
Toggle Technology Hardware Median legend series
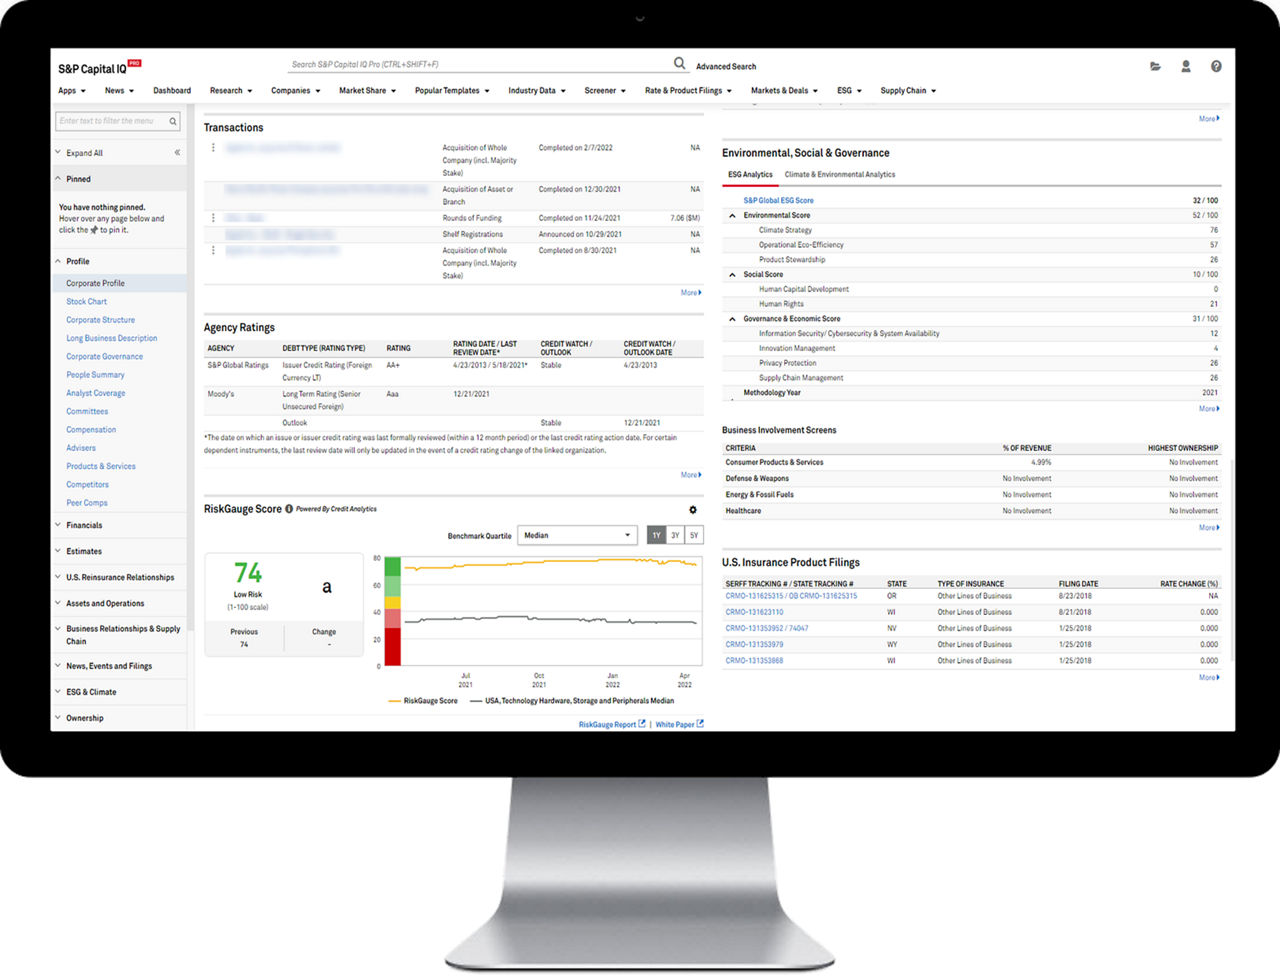[572, 701]
